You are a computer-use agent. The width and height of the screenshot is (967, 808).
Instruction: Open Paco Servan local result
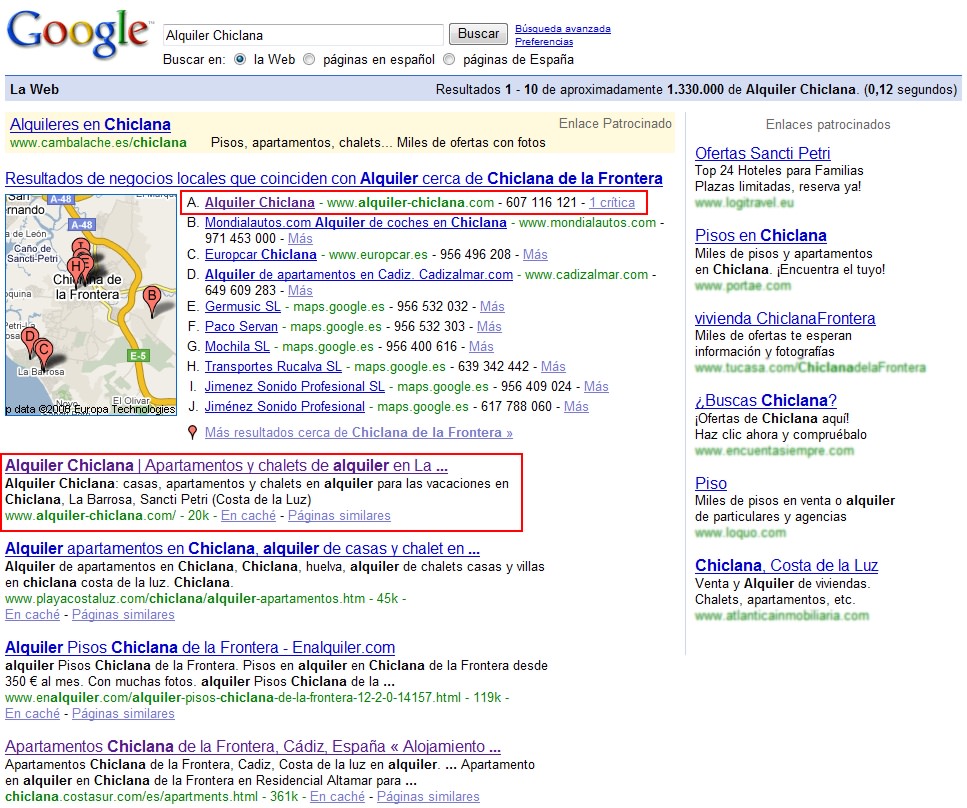(241, 326)
